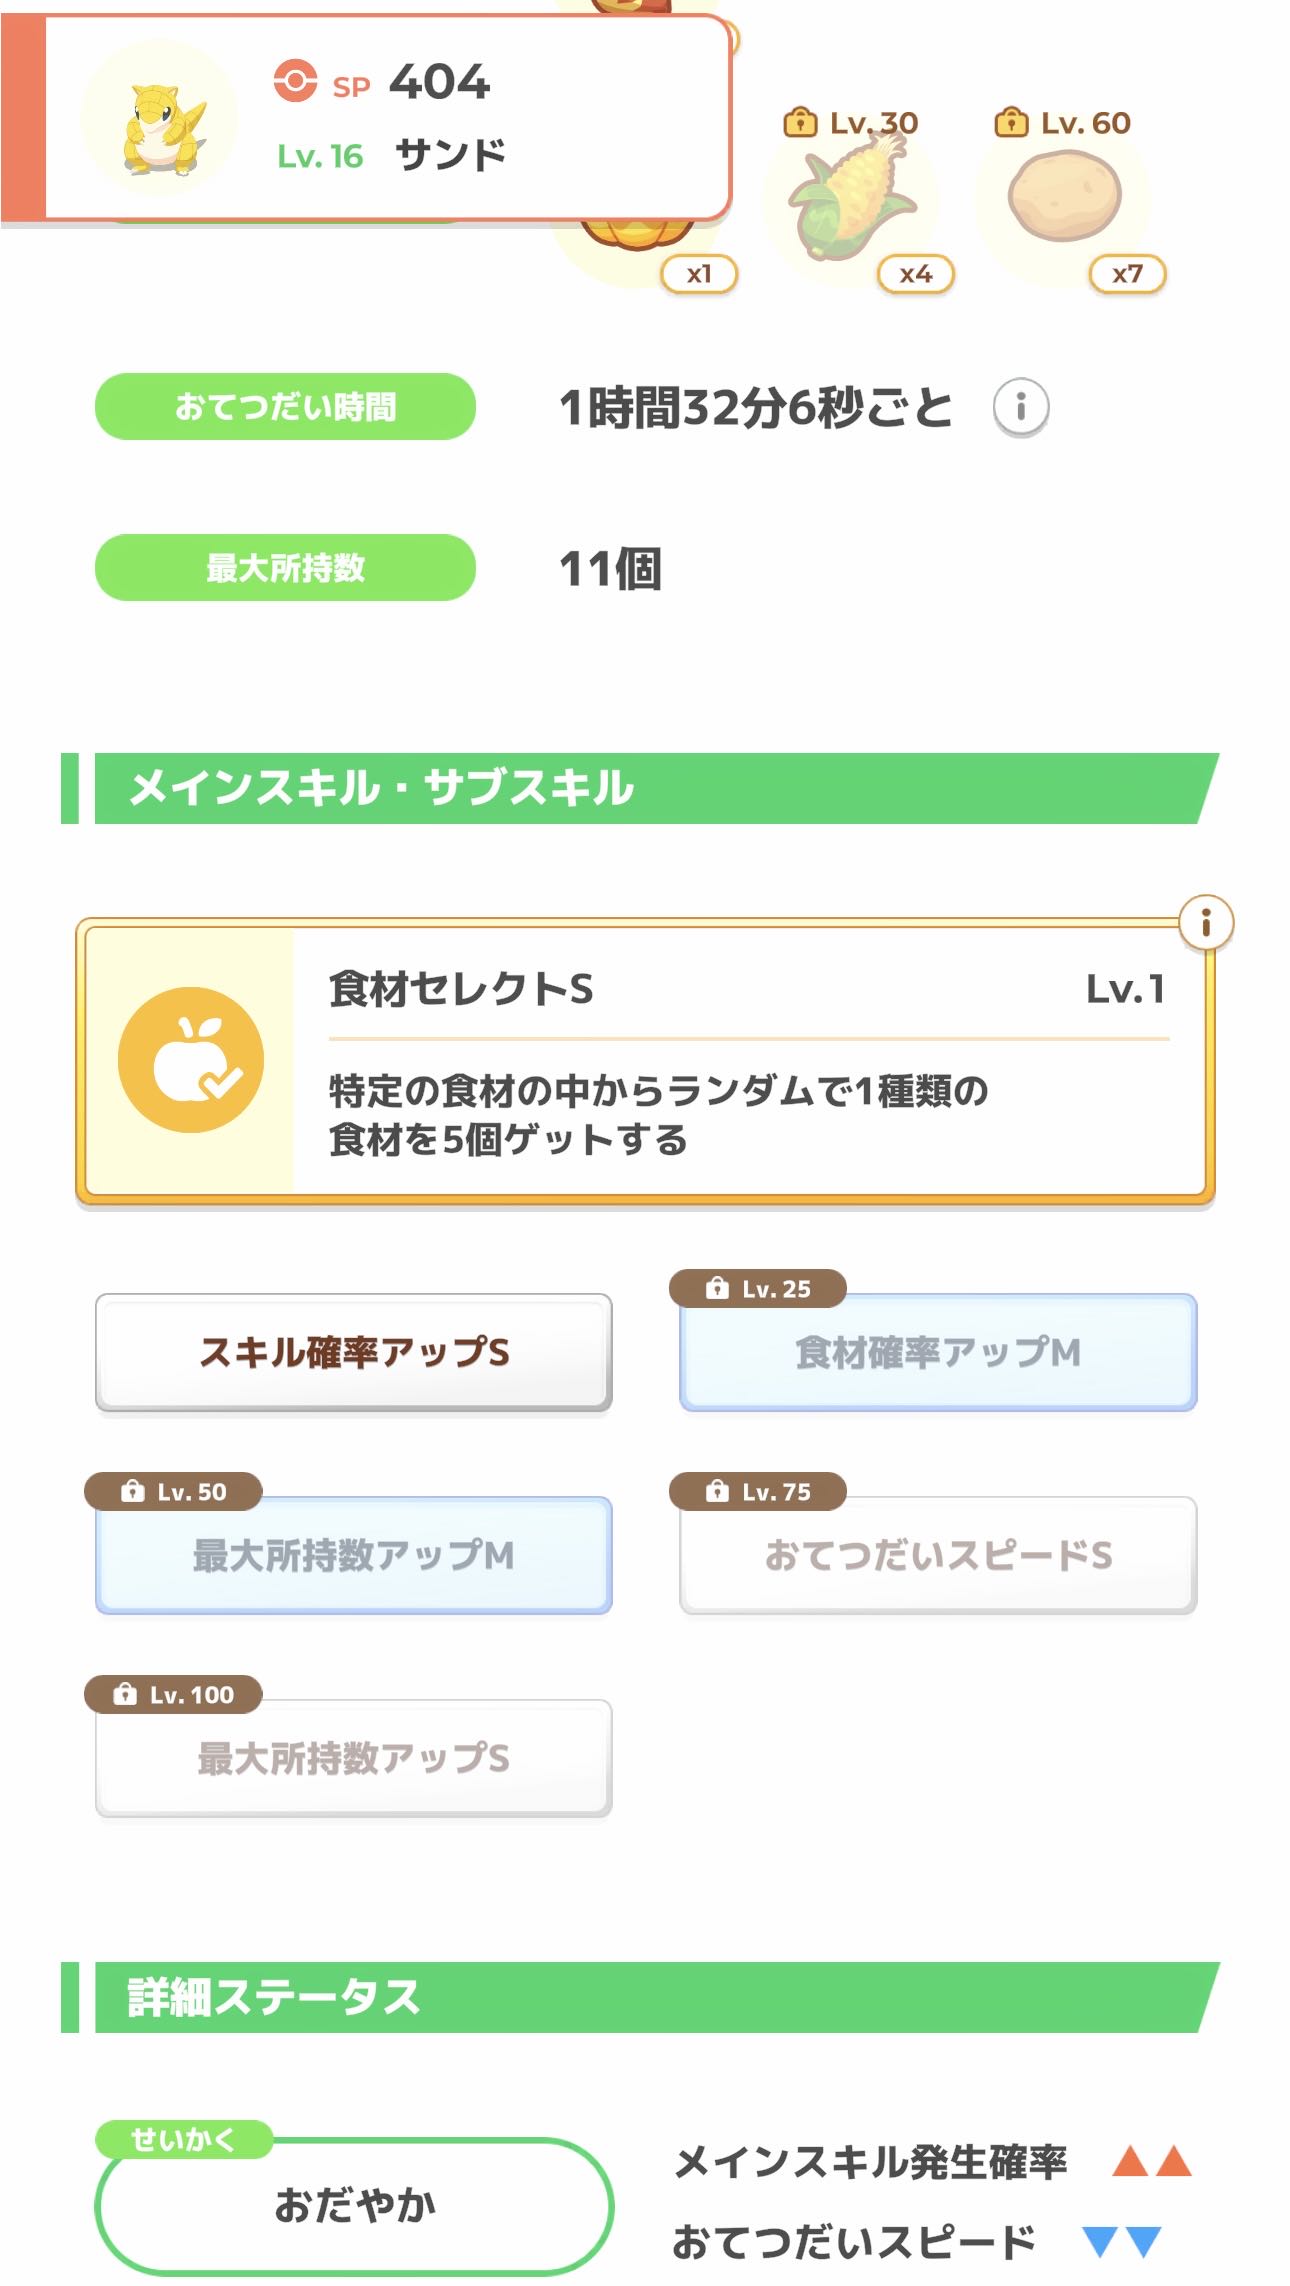Screen dimensions: 1290x2286
Task: Select the スキル確率アップS sub skill
Action: pos(354,1352)
